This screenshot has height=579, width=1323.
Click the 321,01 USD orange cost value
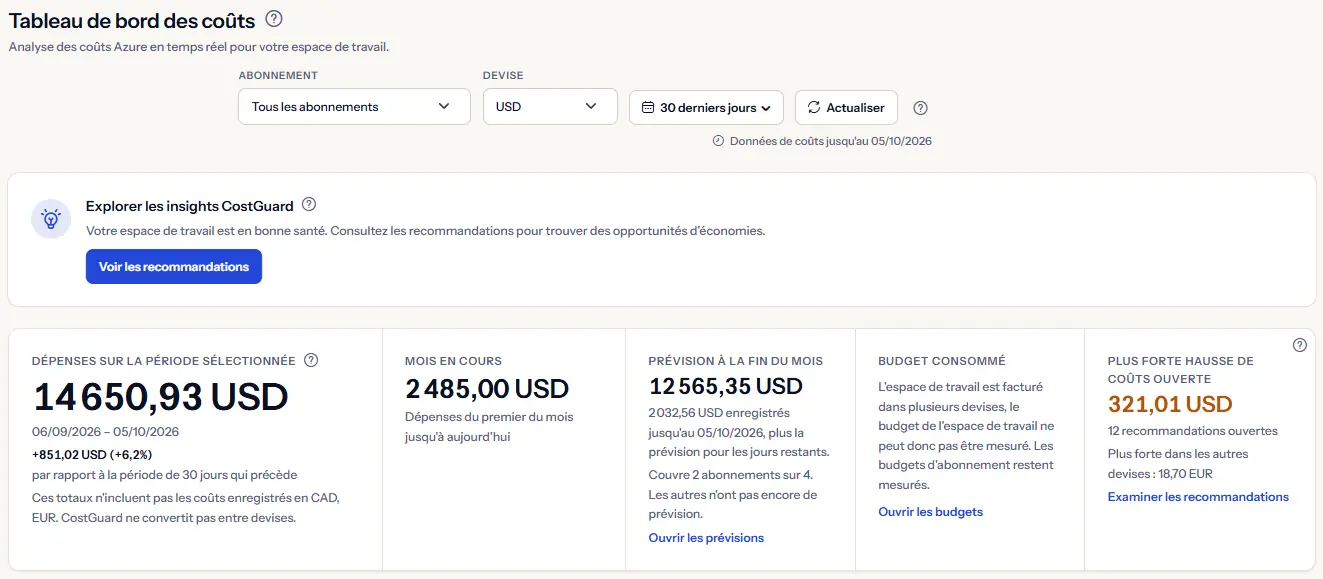pyautogui.click(x=1170, y=404)
